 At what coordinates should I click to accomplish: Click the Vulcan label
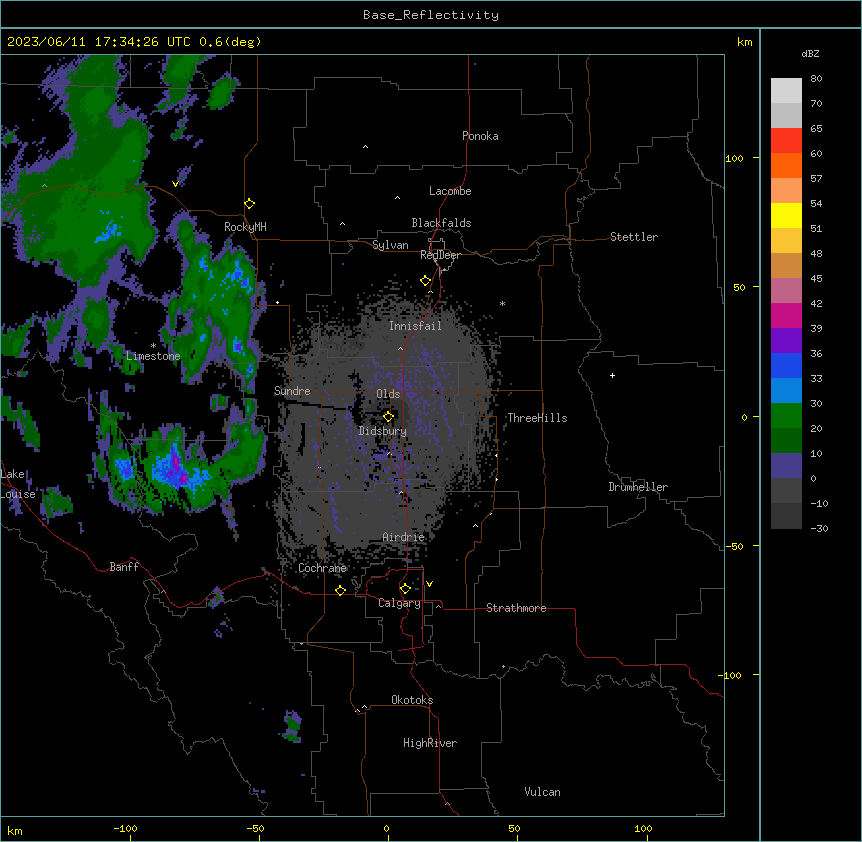pos(543,792)
